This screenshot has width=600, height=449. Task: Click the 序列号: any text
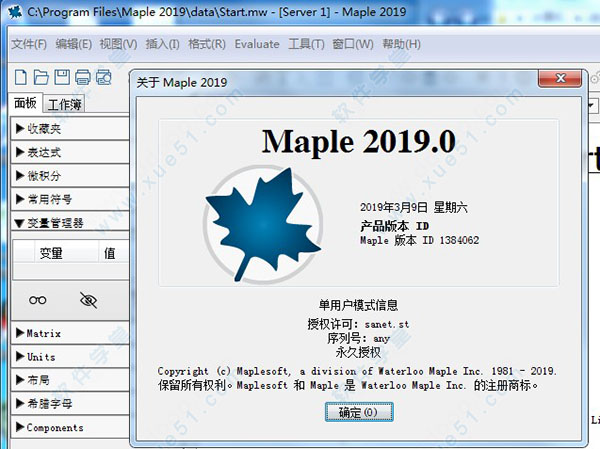[x=358, y=338]
